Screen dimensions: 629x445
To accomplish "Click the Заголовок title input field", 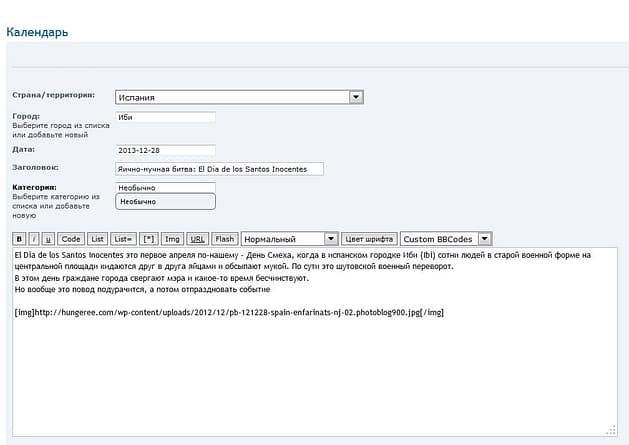I will (x=219, y=169).
